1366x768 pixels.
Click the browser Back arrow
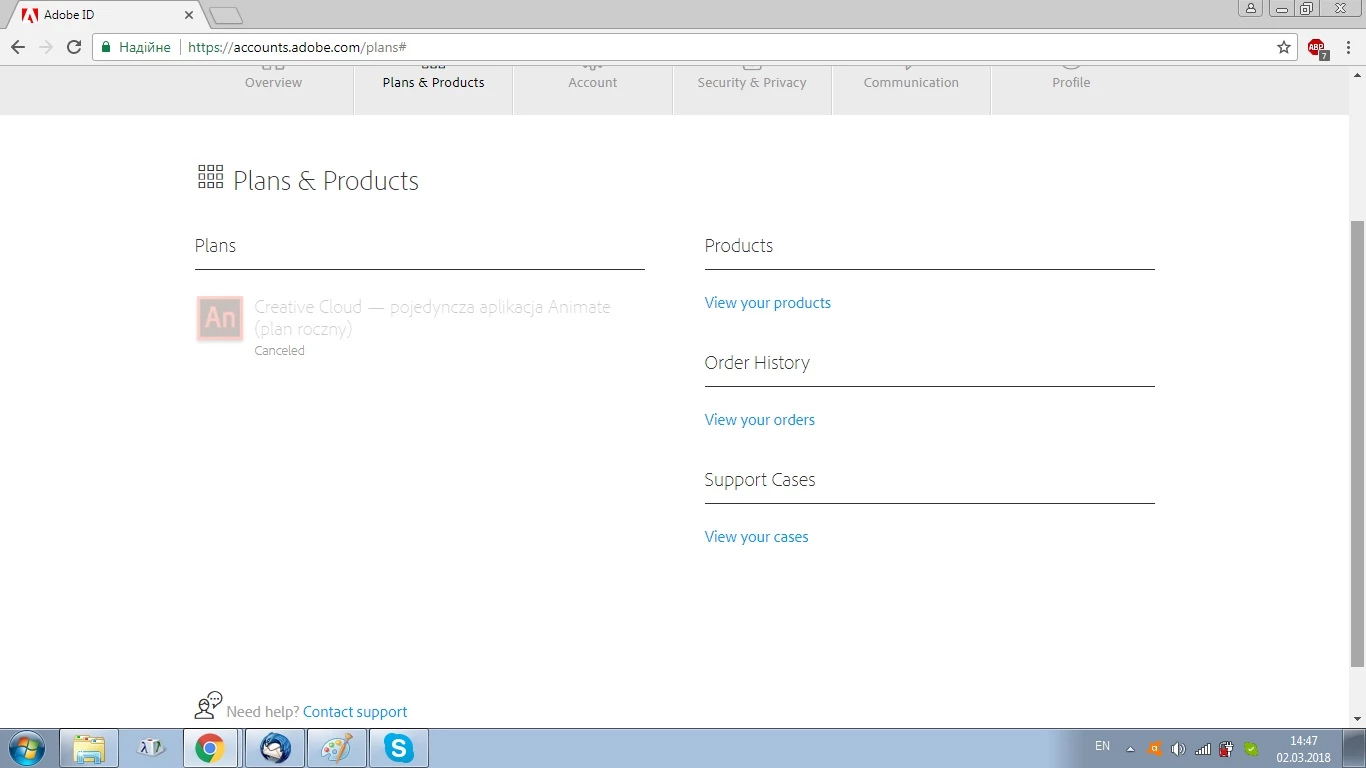coord(18,47)
